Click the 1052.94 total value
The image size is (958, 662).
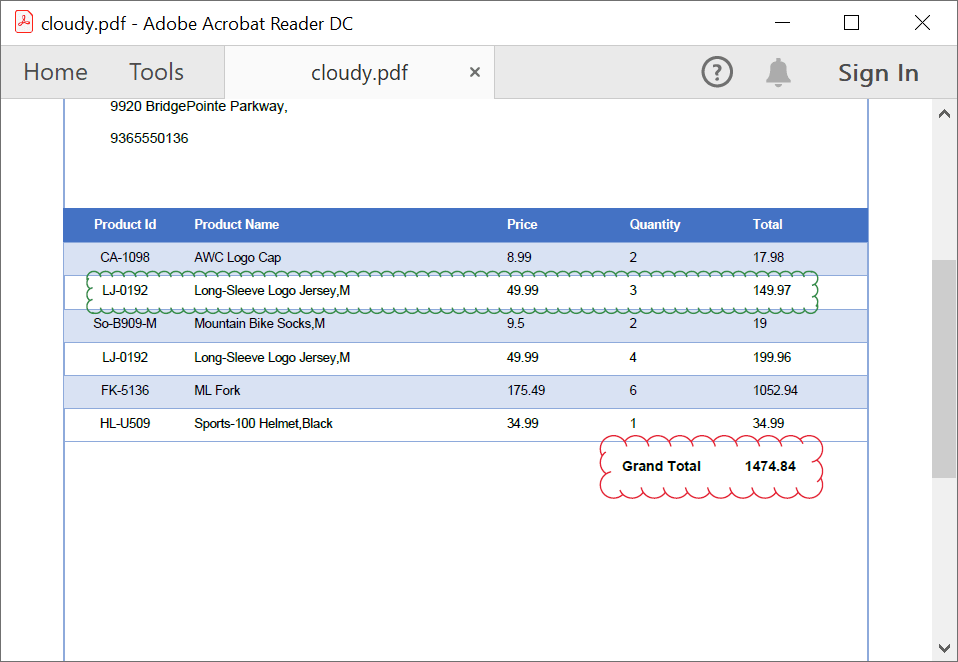(775, 390)
